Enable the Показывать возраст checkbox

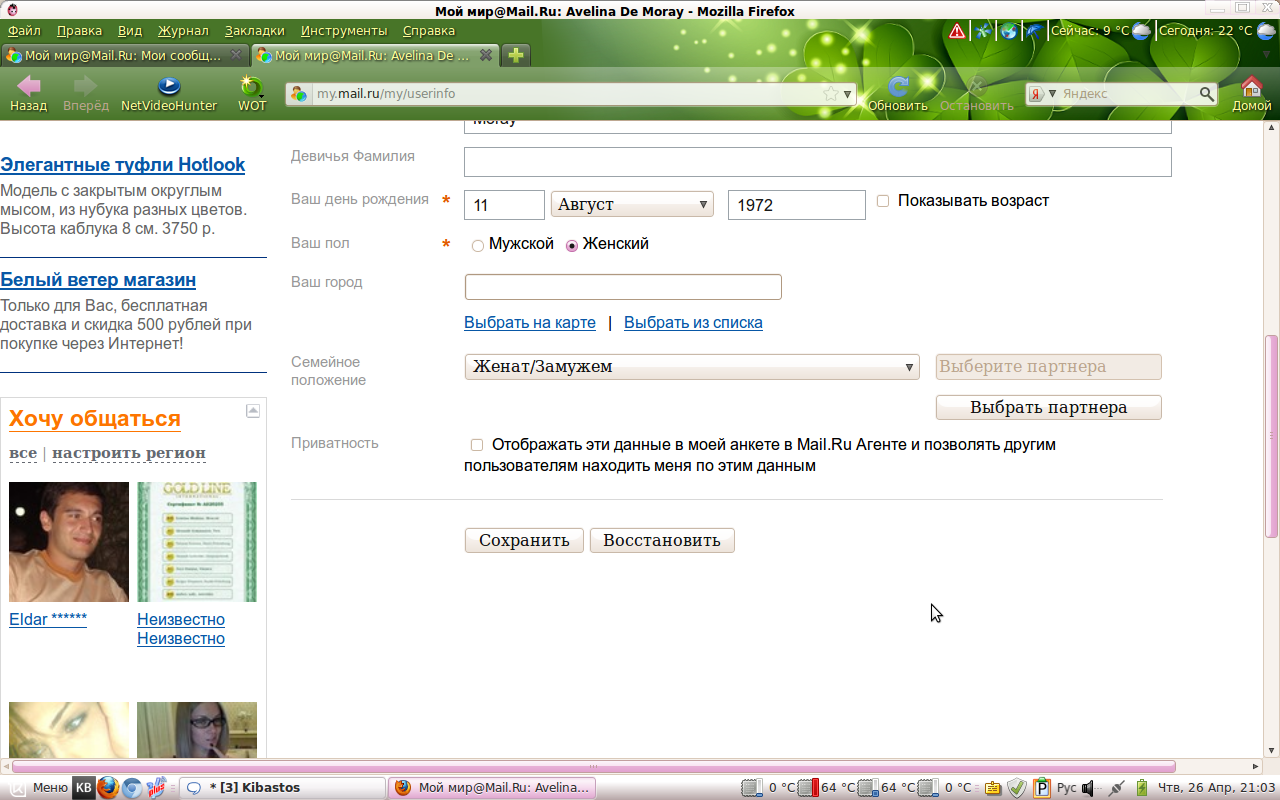pos(883,201)
